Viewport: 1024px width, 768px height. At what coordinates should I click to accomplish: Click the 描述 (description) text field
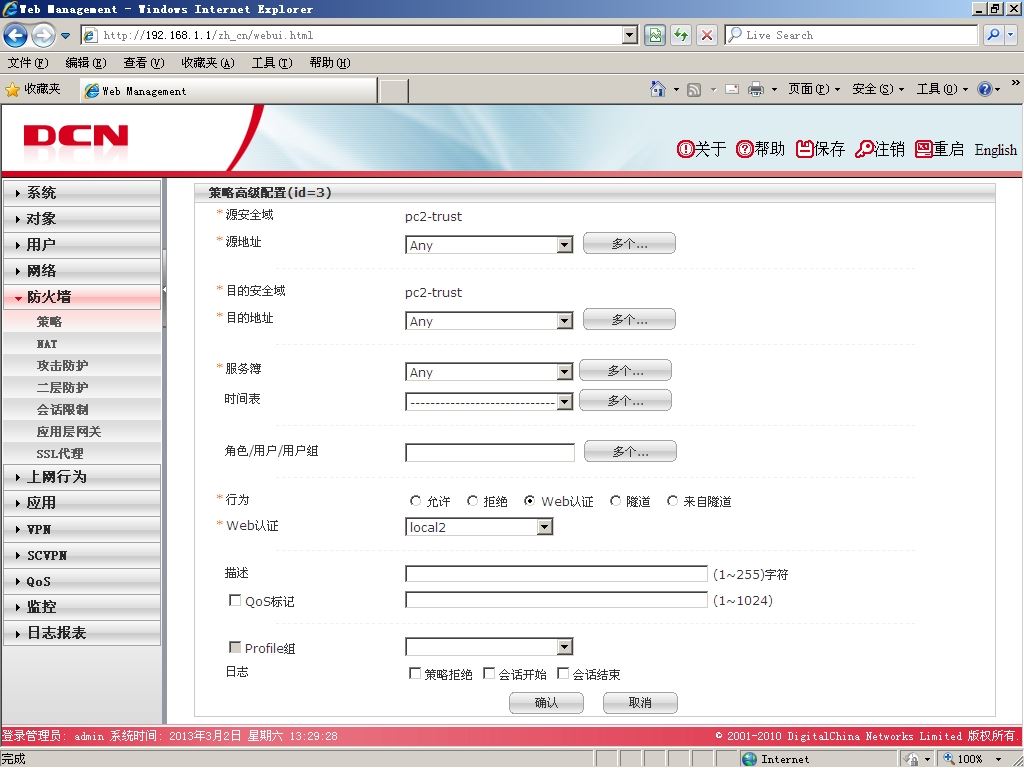click(556, 573)
